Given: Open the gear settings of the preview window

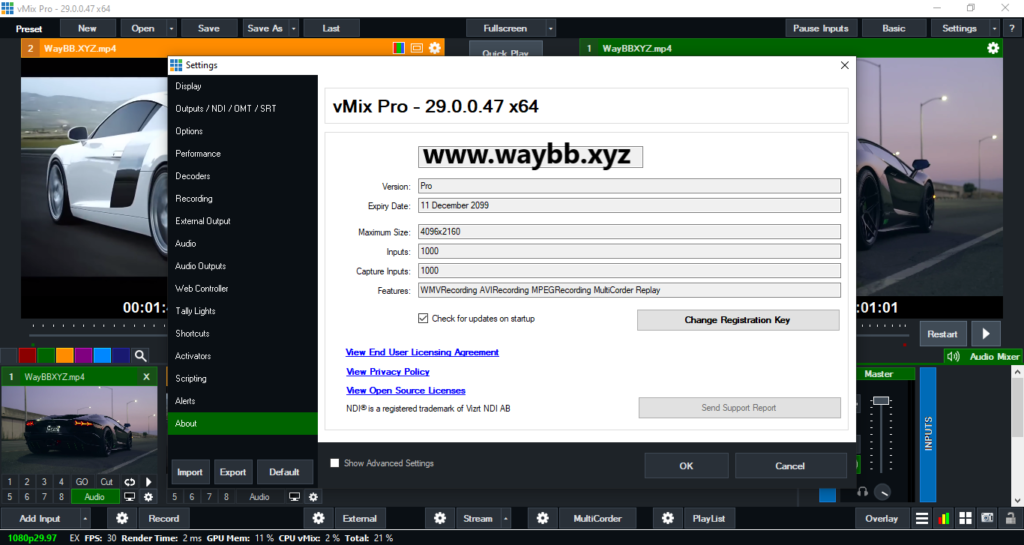Looking at the screenshot, I should click(x=434, y=48).
